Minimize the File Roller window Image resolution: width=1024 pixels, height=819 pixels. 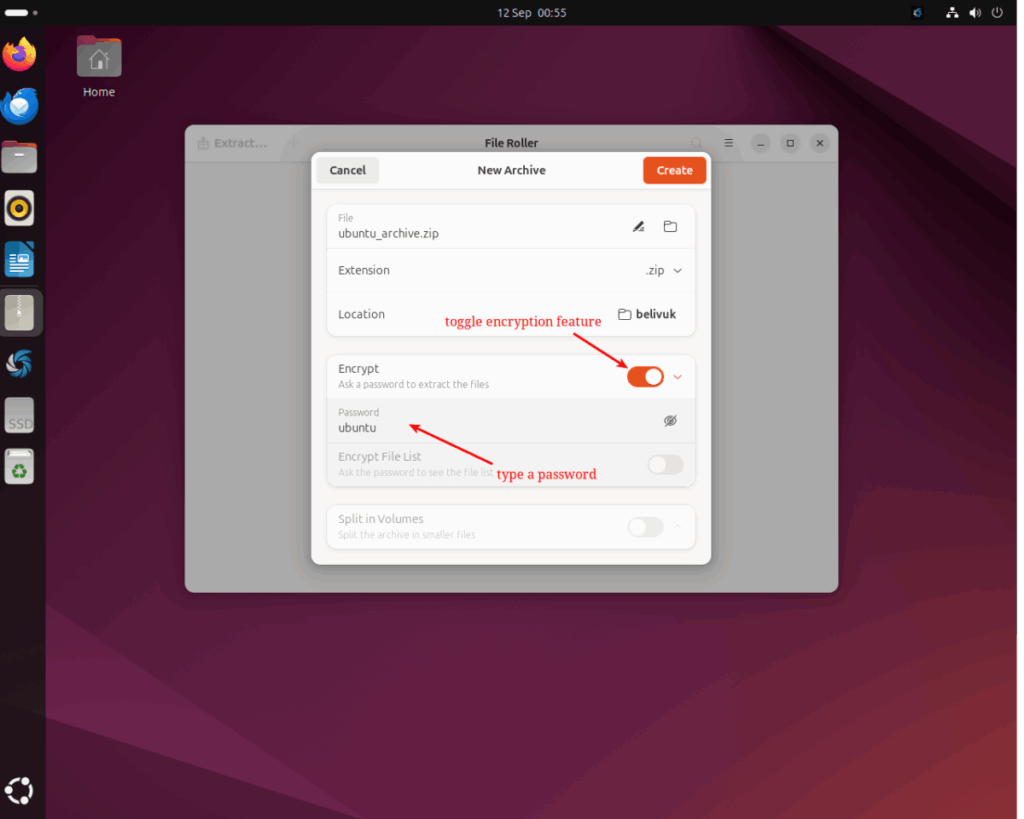(x=760, y=143)
